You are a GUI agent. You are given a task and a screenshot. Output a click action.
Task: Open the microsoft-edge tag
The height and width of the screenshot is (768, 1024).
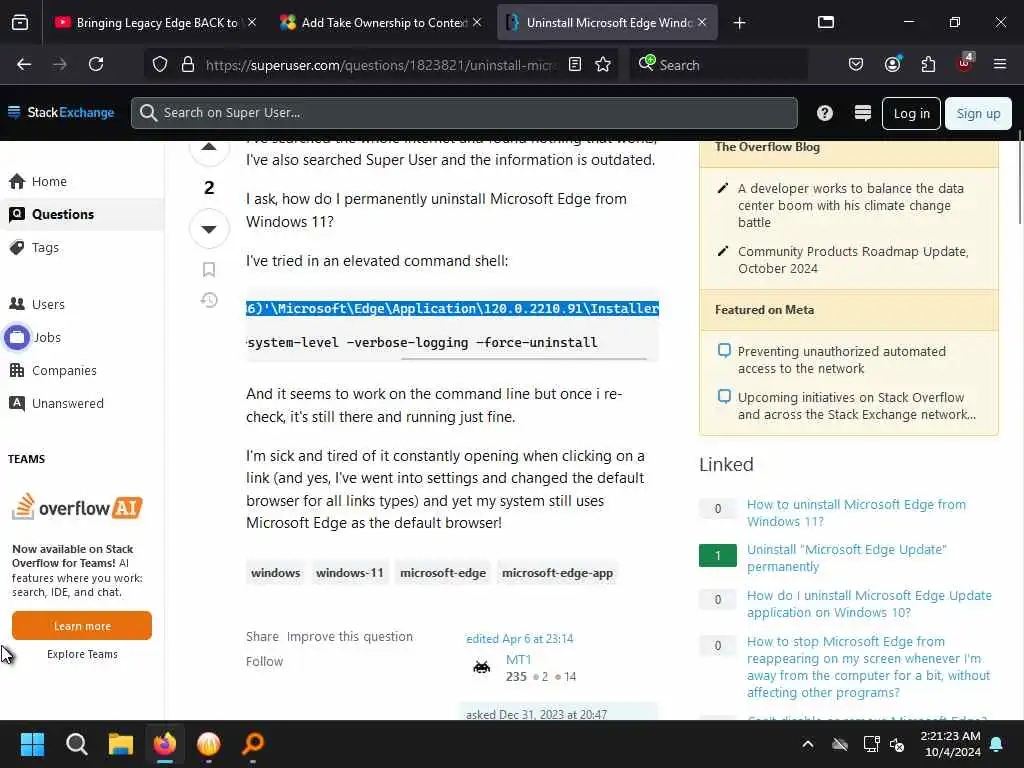point(443,573)
